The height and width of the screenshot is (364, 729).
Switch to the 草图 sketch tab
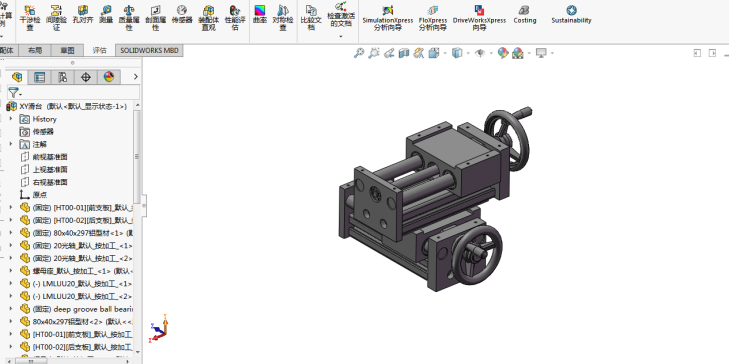tap(67, 50)
